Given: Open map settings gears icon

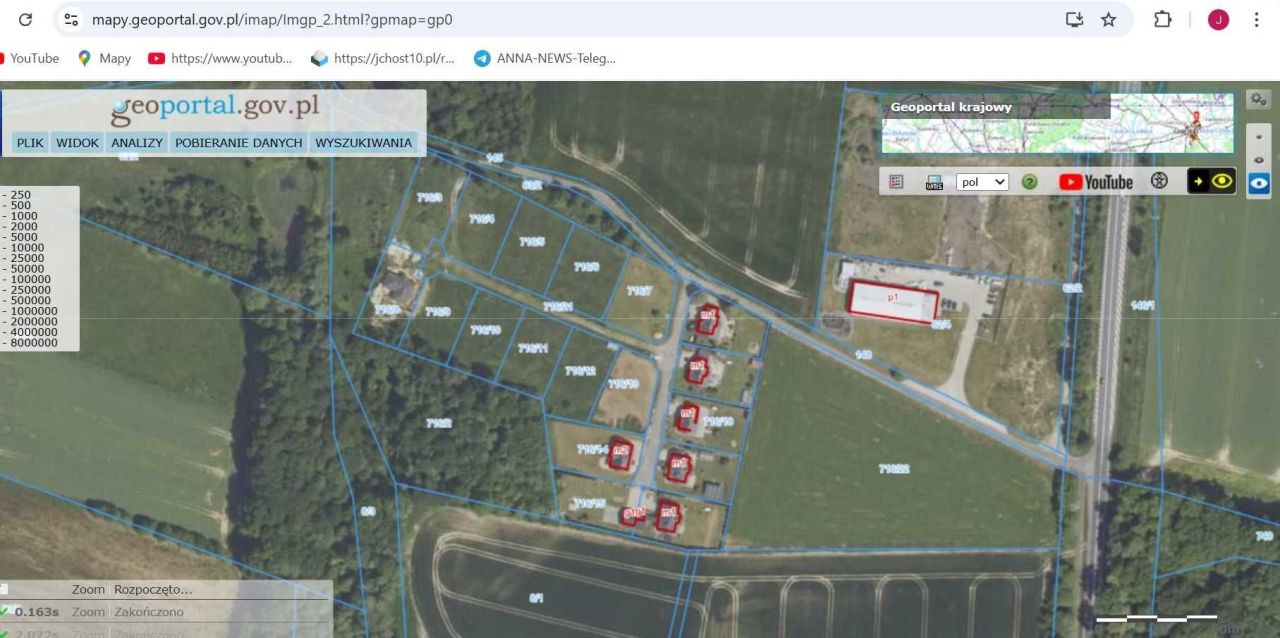Looking at the screenshot, I should coord(1259,99).
